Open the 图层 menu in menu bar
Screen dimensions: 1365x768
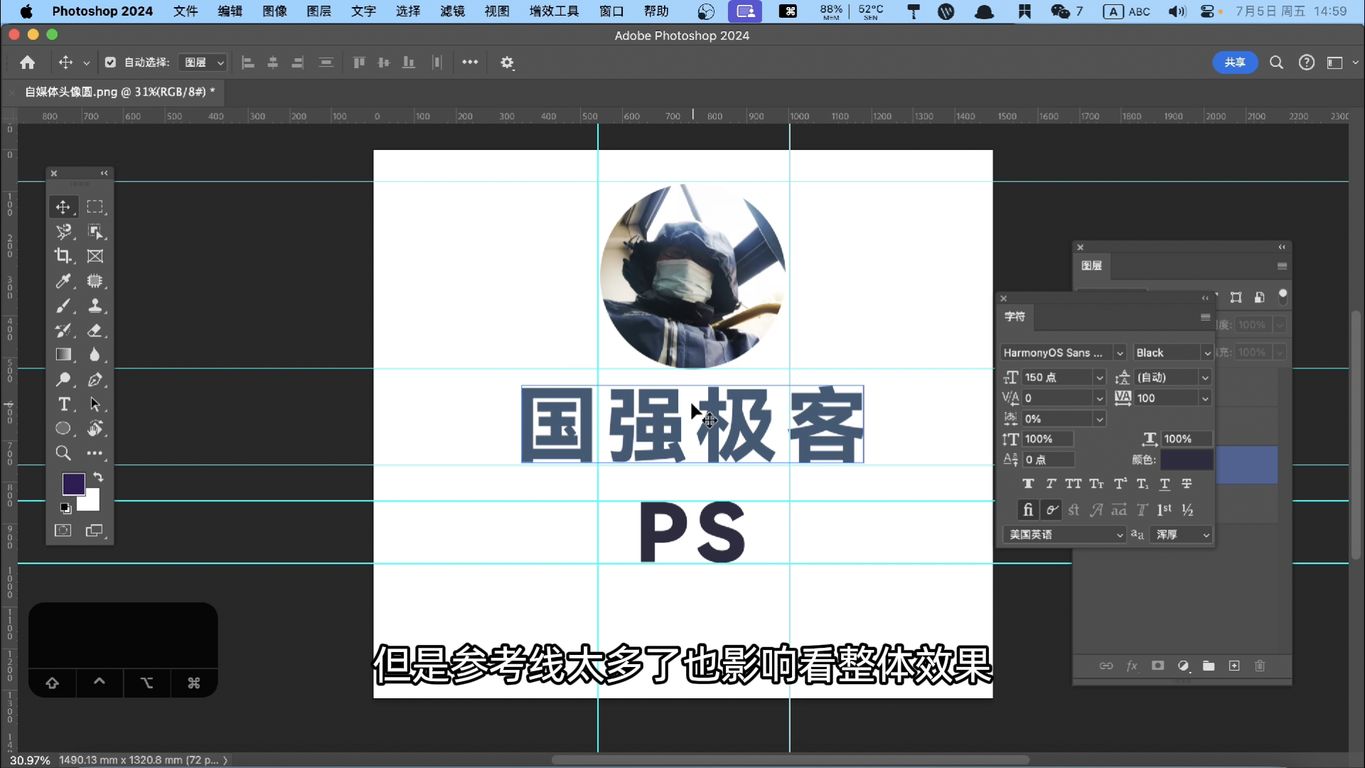pyautogui.click(x=319, y=11)
